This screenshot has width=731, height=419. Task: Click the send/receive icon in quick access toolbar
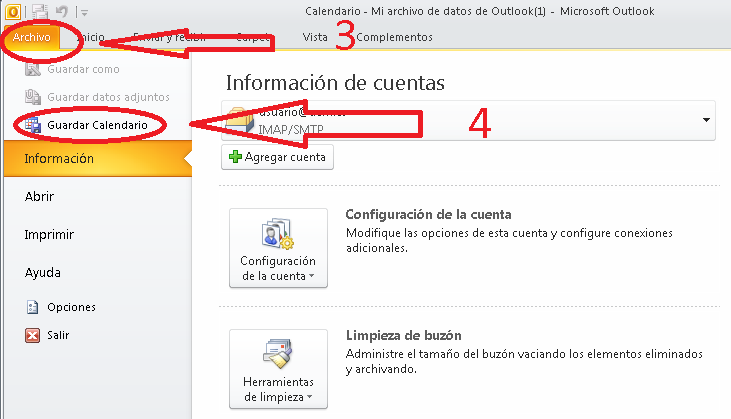pyautogui.click(x=40, y=11)
